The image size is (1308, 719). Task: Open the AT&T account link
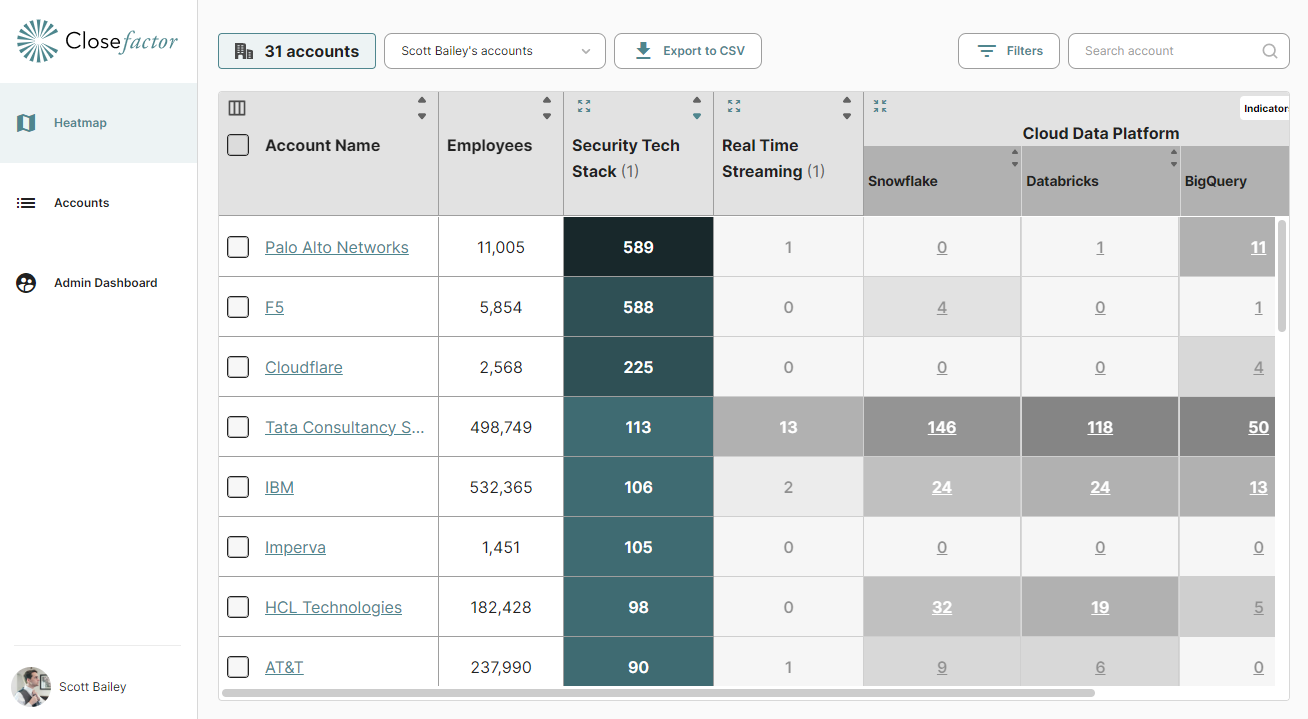tap(284, 667)
